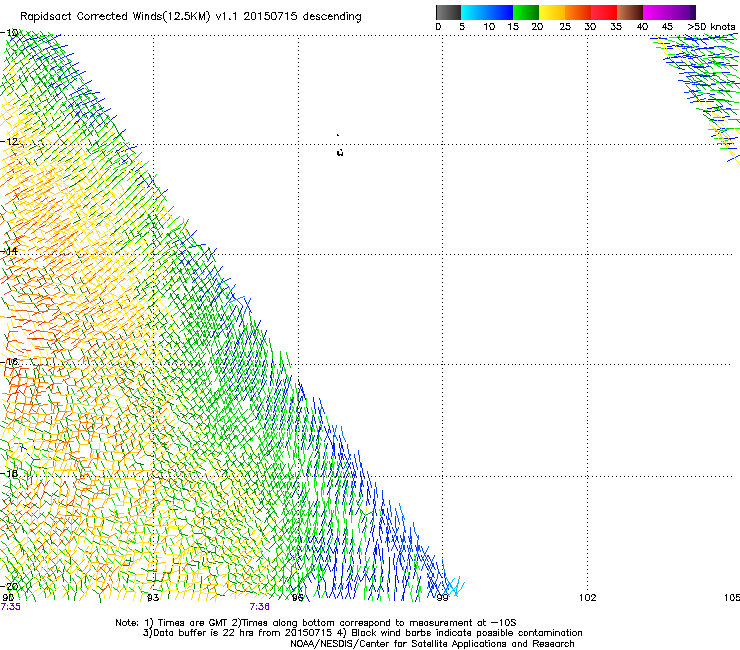Click the -18 latitude axis label
This screenshot has height=650, width=740.
pyautogui.click(x=9, y=473)
